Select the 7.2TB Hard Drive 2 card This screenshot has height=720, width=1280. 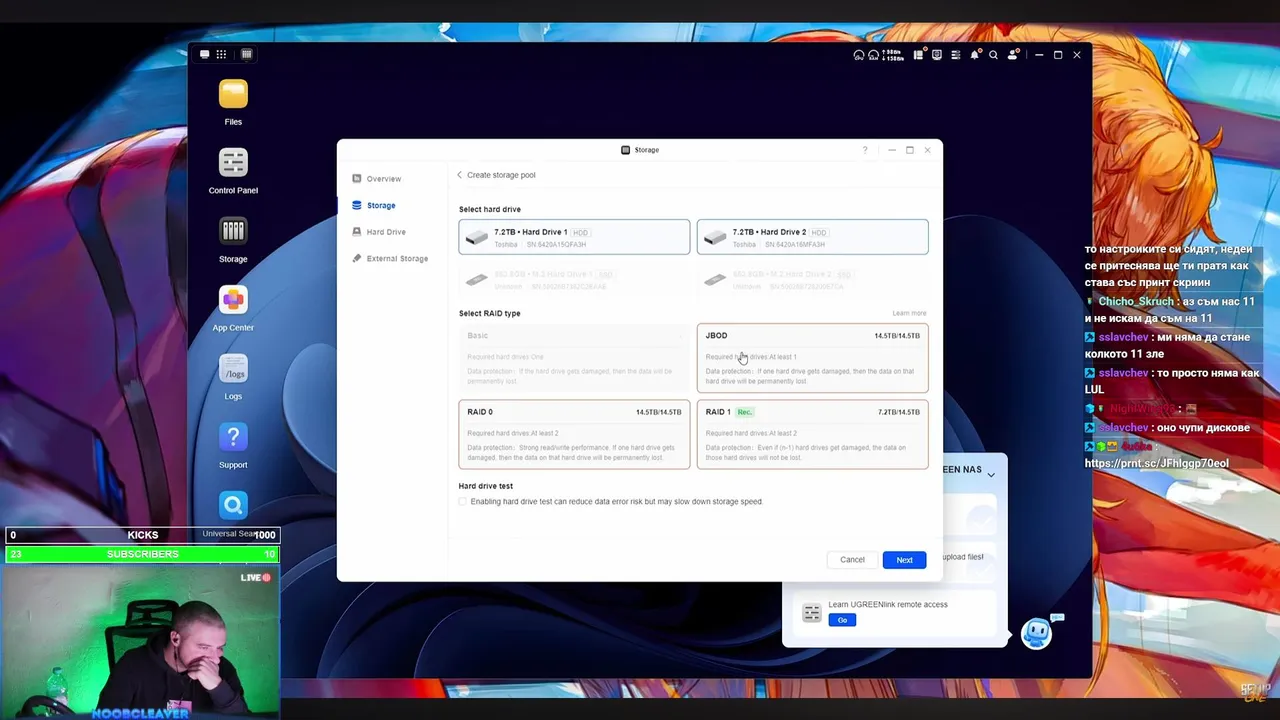812,237
